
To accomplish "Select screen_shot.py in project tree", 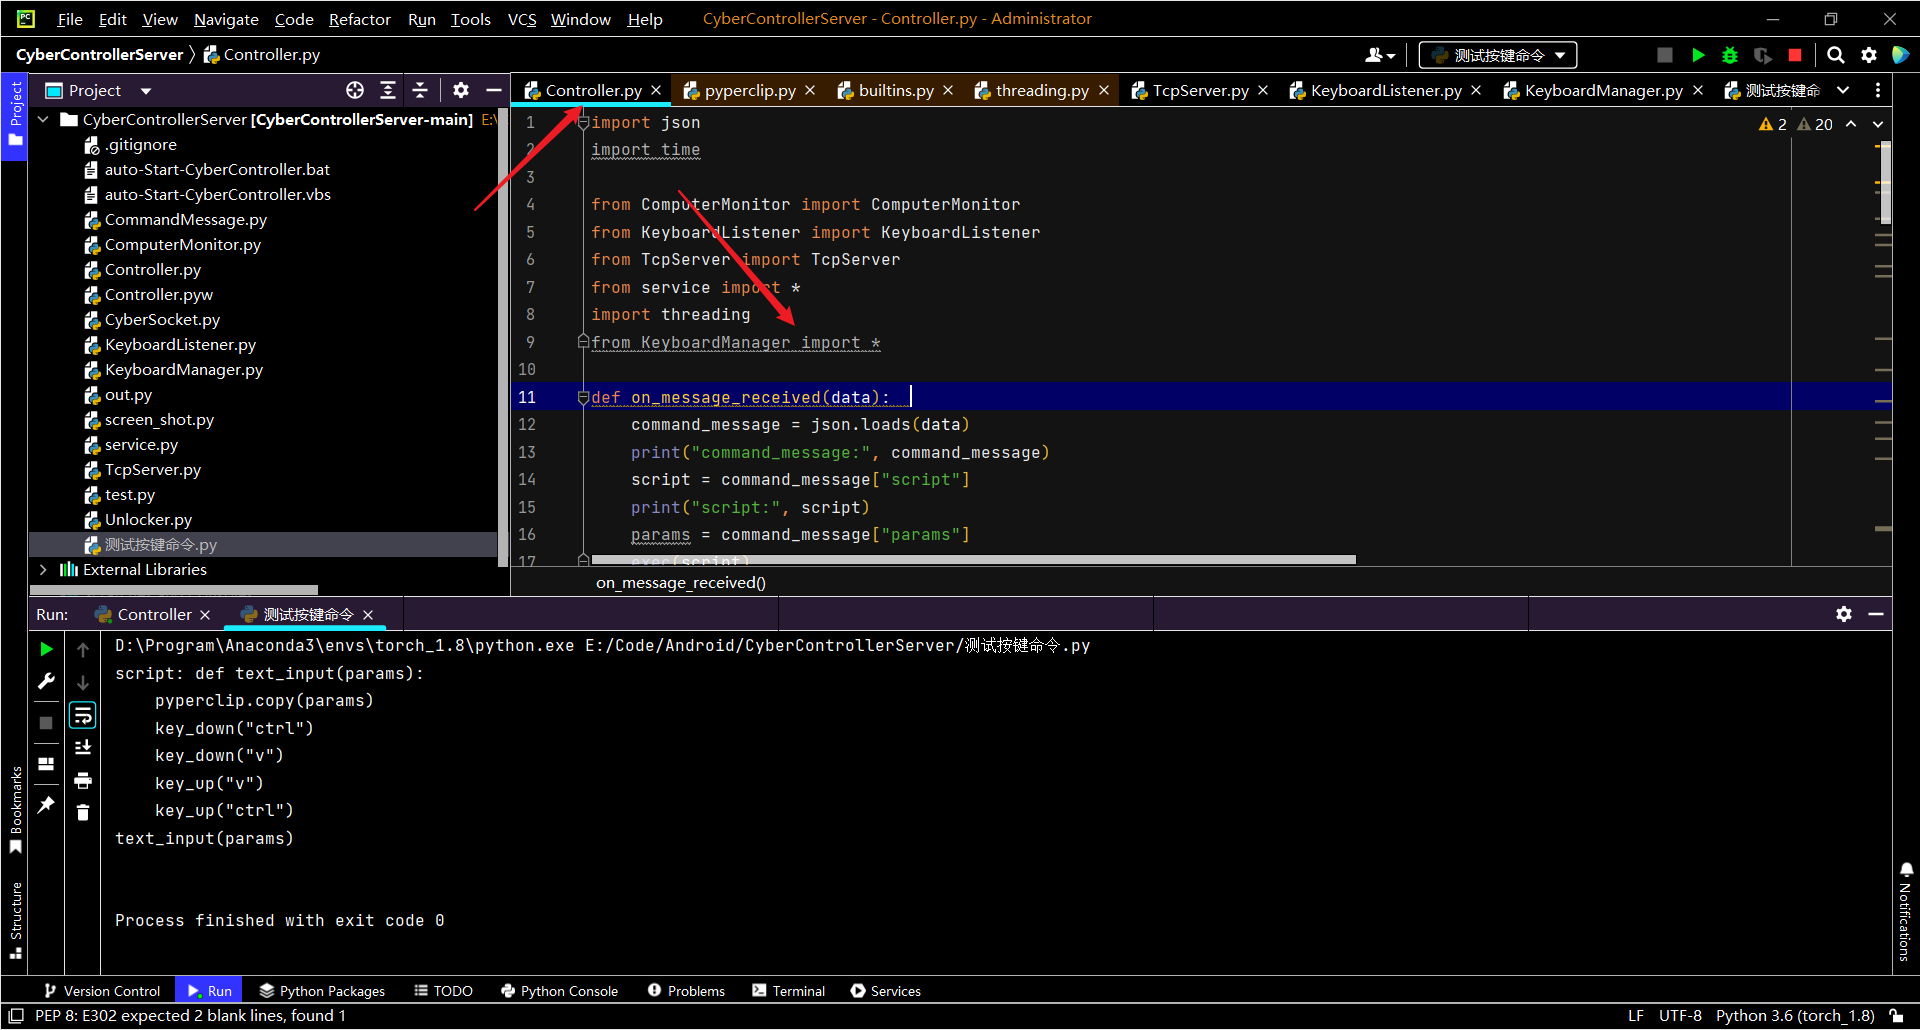I will coord(159,419).
